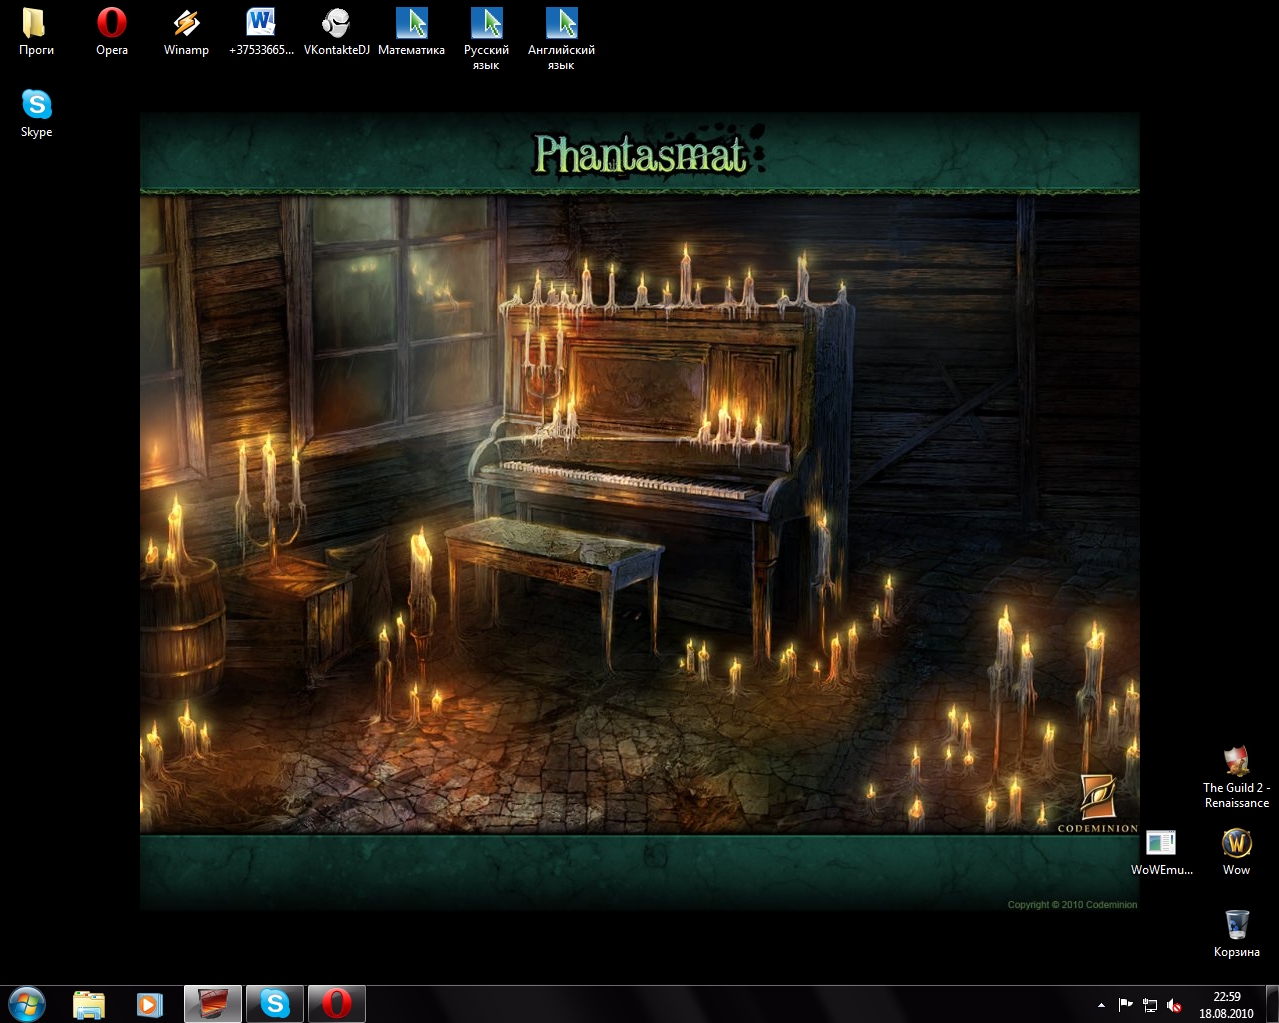This screenshot has height=1023, width=1279.
Task: Select the Winamp desktop shortcut
Action: [186, 31]
